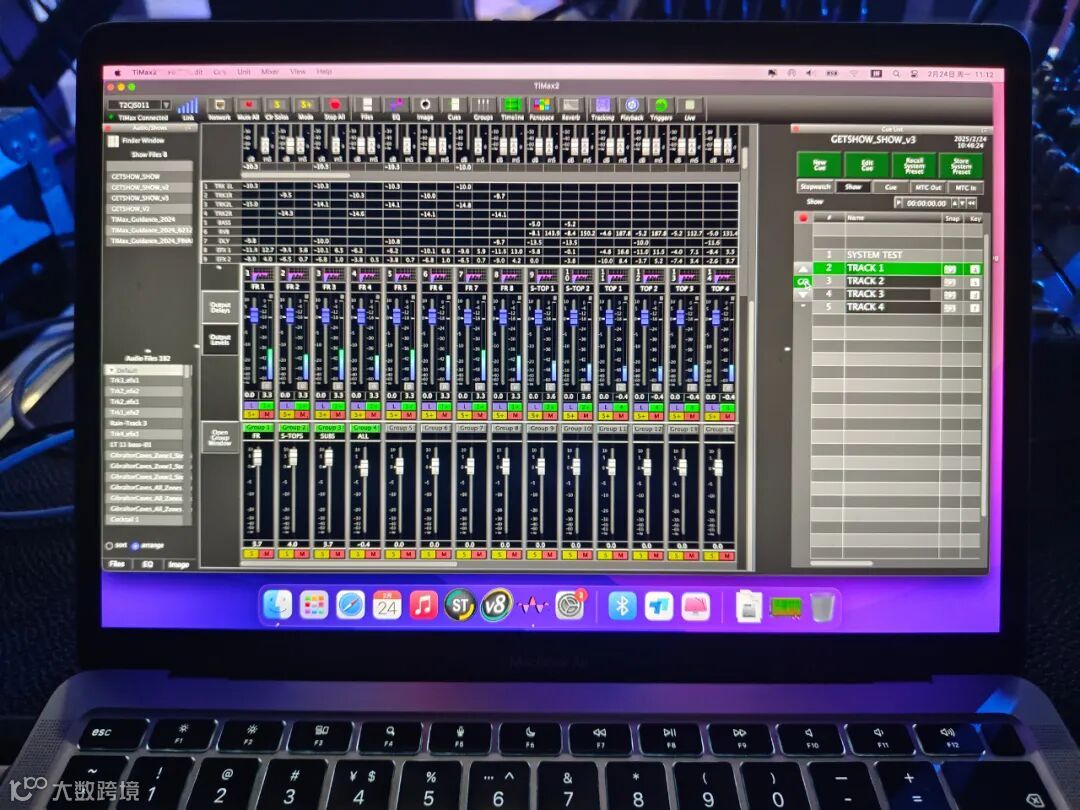
Task: Open the Files toolbar icon
Action: [x=367, y=105]
